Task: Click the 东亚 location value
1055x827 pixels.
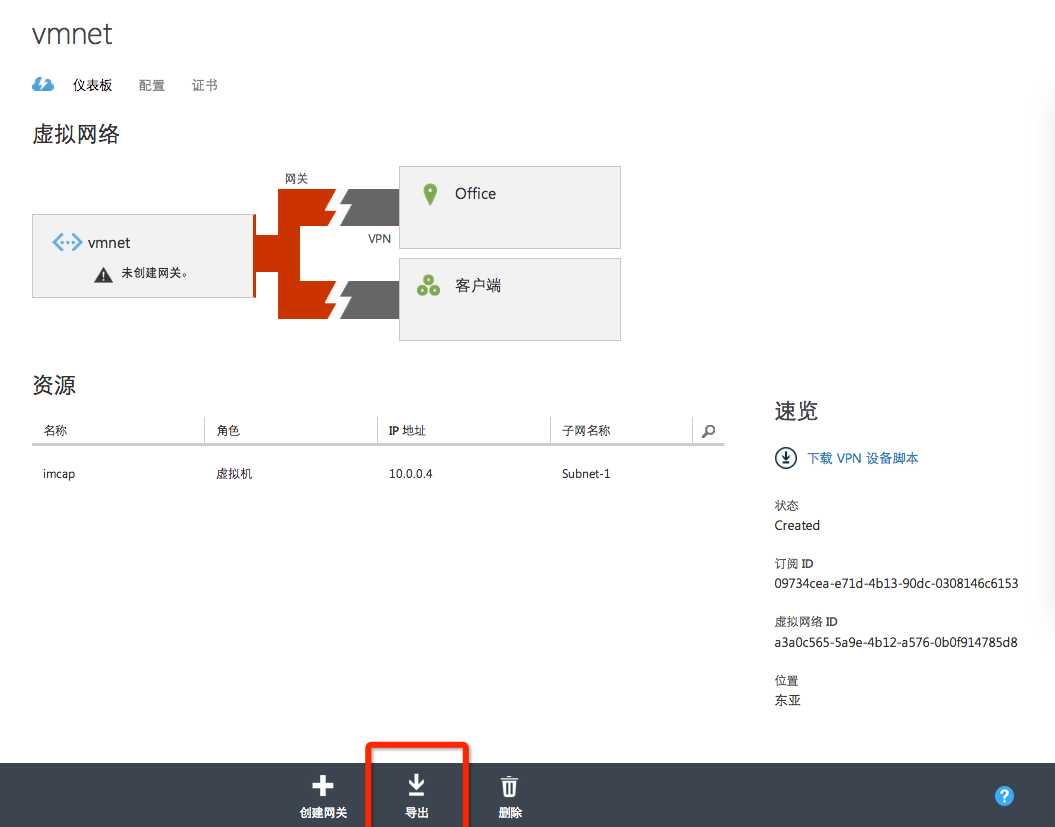Action: 788,700
